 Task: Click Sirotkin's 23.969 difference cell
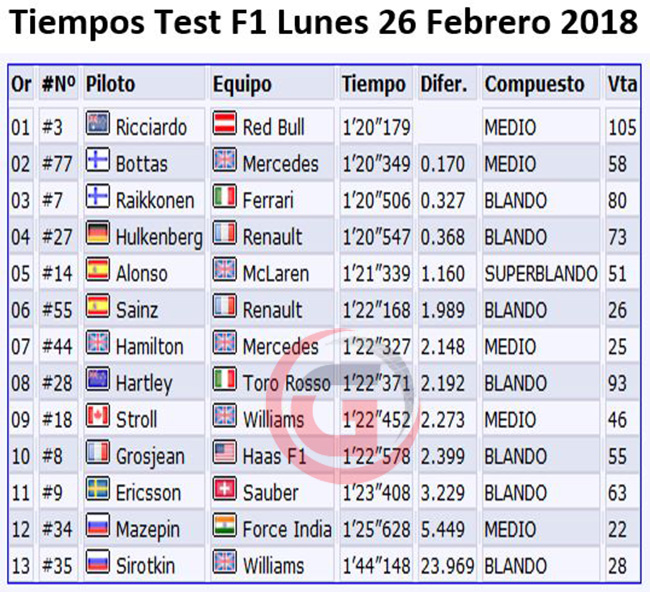point(447,566)
